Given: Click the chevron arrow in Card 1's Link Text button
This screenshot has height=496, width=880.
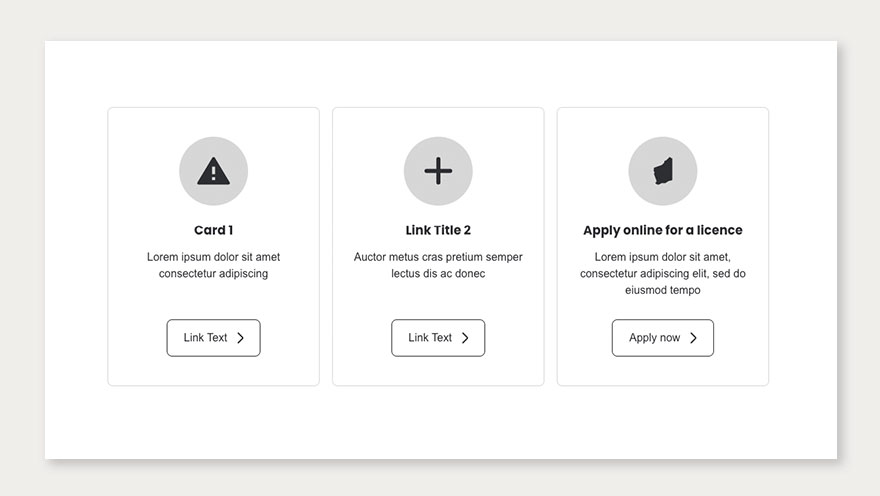Looking at the screenshot, I should [x=241, y=338].
